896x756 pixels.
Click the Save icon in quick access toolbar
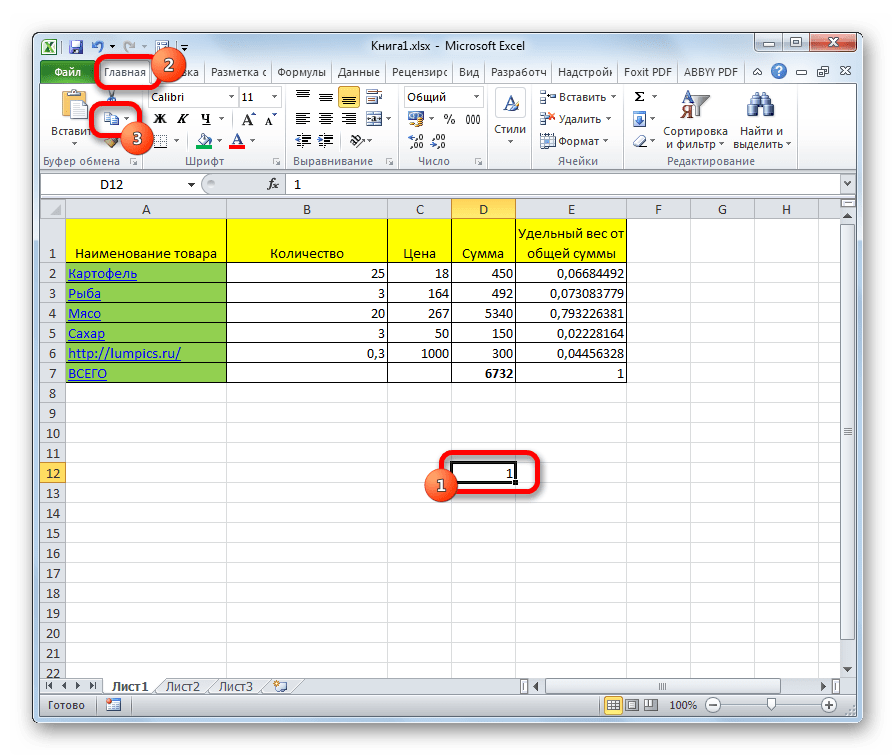tap(76, 46)
